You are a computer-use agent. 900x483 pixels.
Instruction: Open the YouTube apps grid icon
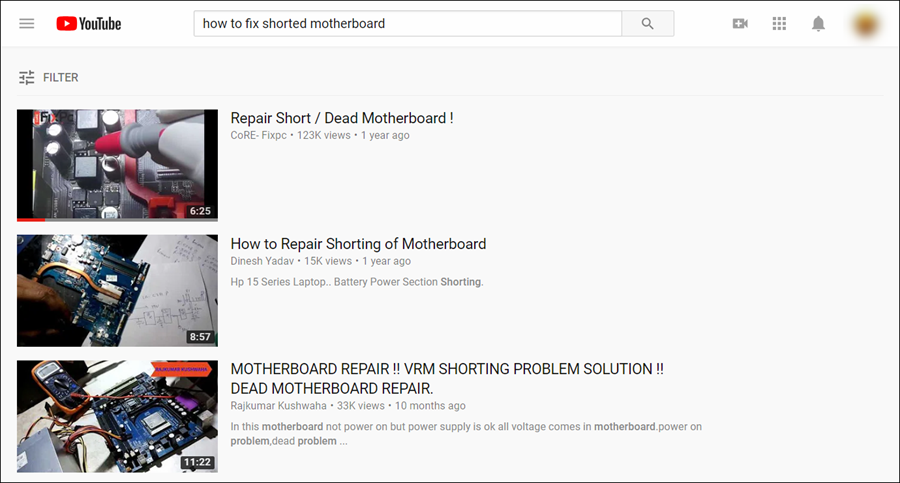[779, 24]
